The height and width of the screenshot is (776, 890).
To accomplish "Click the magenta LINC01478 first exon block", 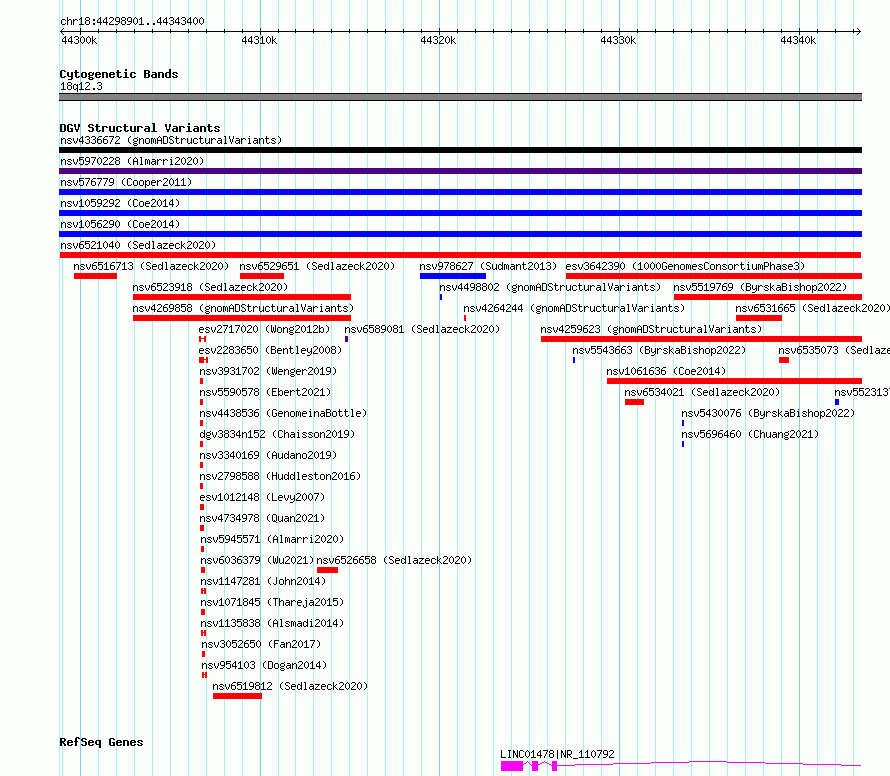I will pyautogui.click(x=512, y=766).
